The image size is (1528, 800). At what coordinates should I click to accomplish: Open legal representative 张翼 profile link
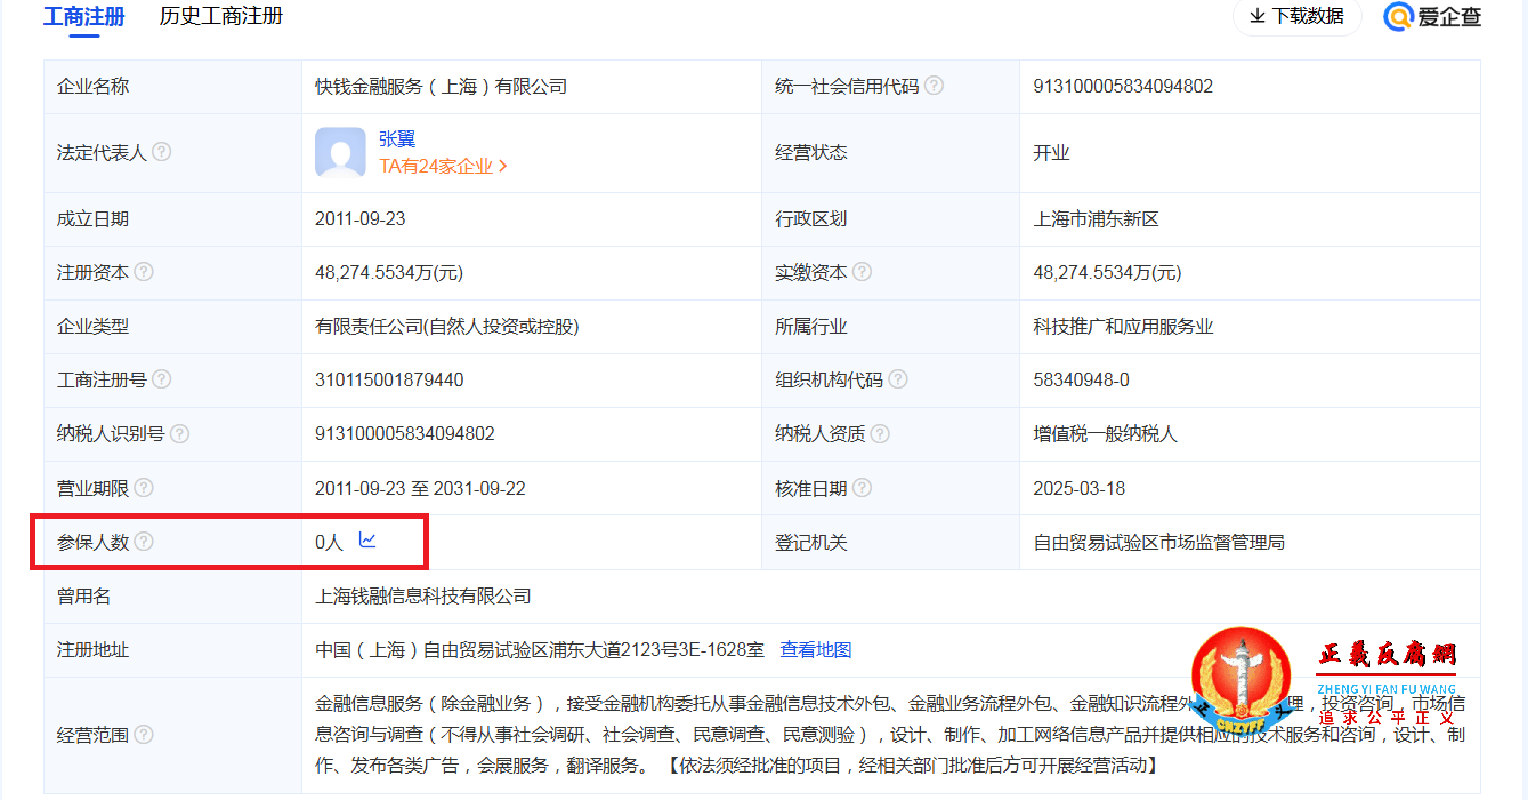(x=399, y=139)
